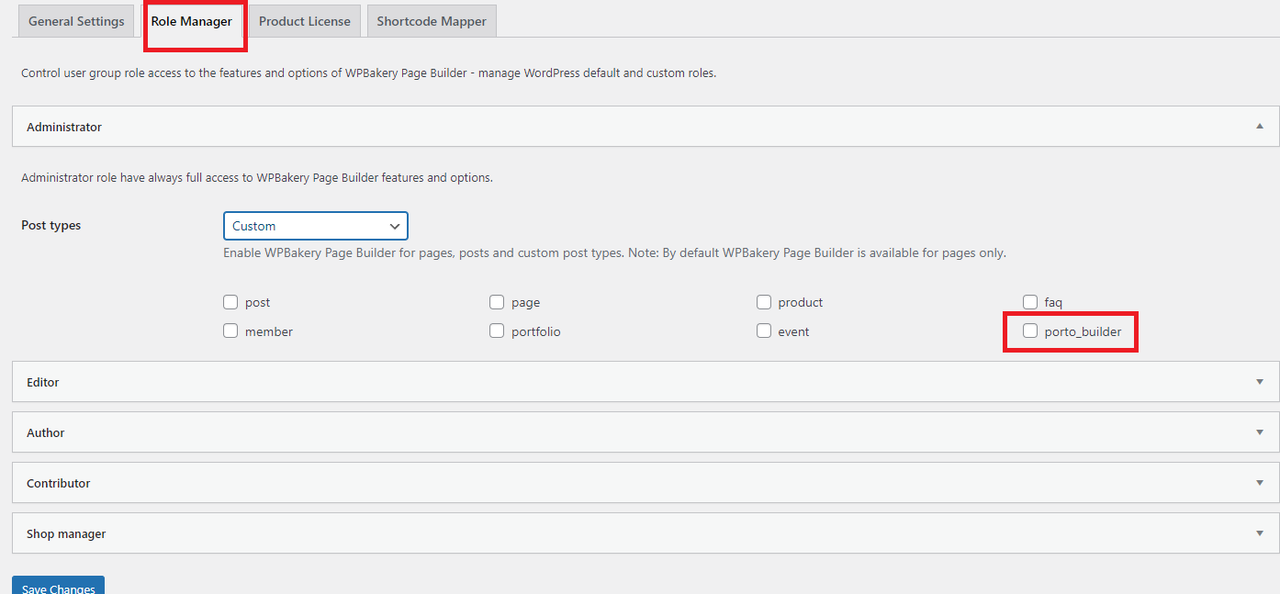Expand the Shop manager role section
The width and height of the screenshot is (1280, 594).
[646, 533]
